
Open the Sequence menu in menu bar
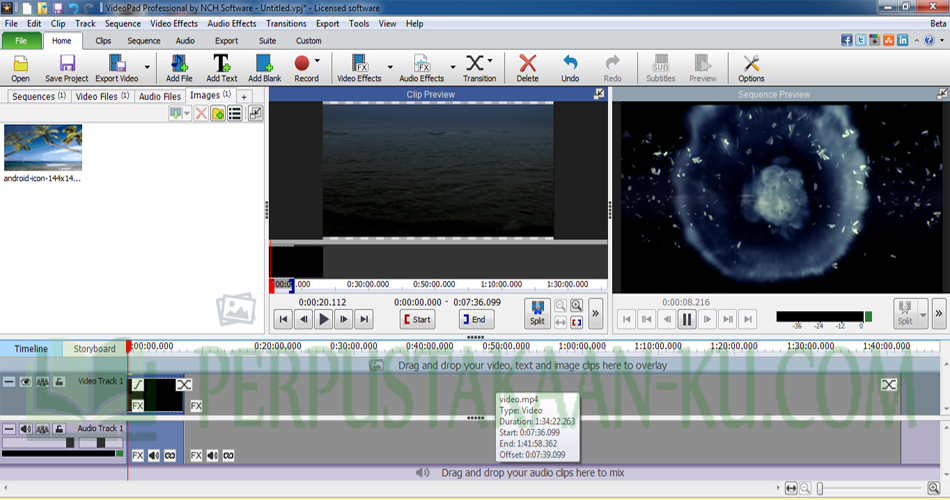pyautogui.click(x=122, y=24)
